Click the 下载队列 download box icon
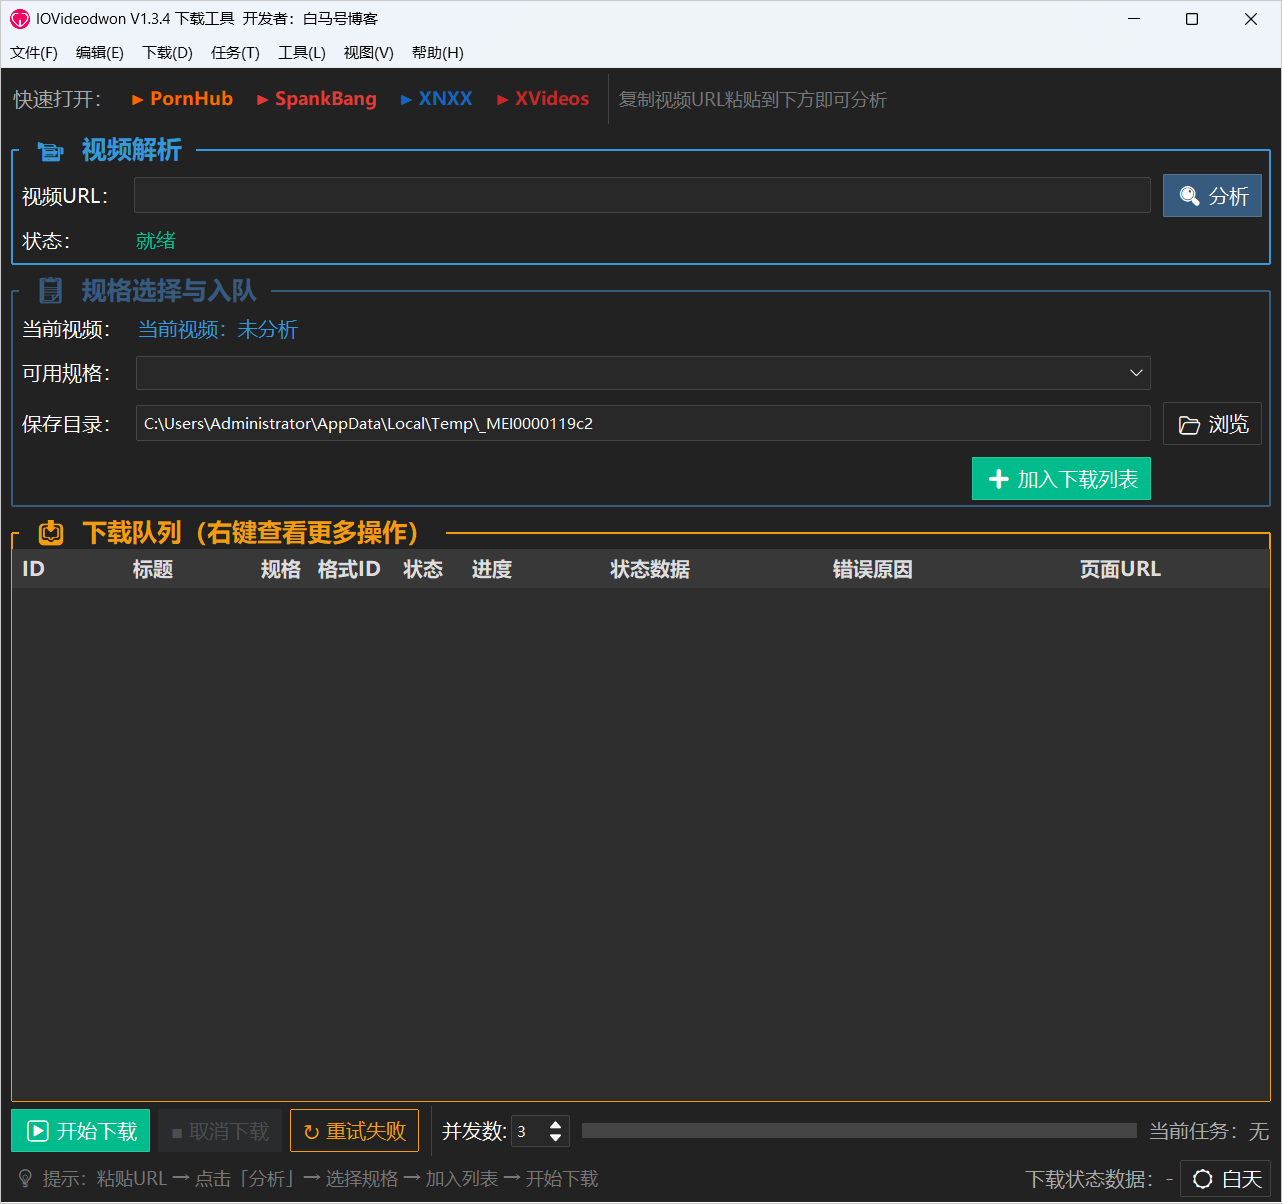This screenshot has height=1204, width=1282. (51, 533)
